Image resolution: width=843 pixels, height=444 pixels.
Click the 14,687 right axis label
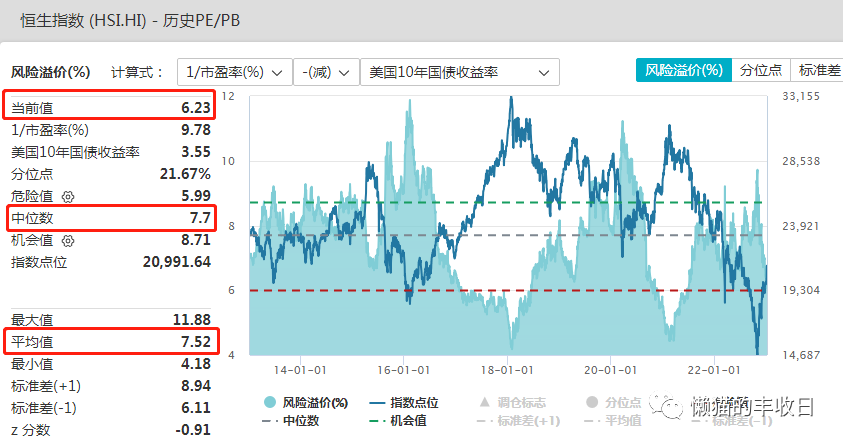(801, 355)
